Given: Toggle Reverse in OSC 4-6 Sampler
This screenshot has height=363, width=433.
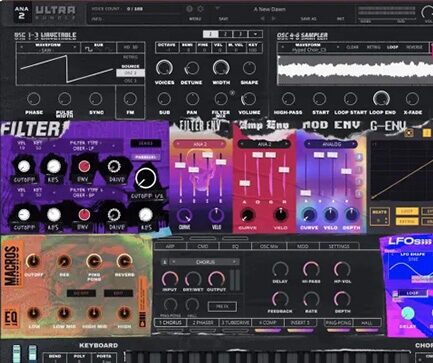Looking at the screenshot, I should (414, 47).
